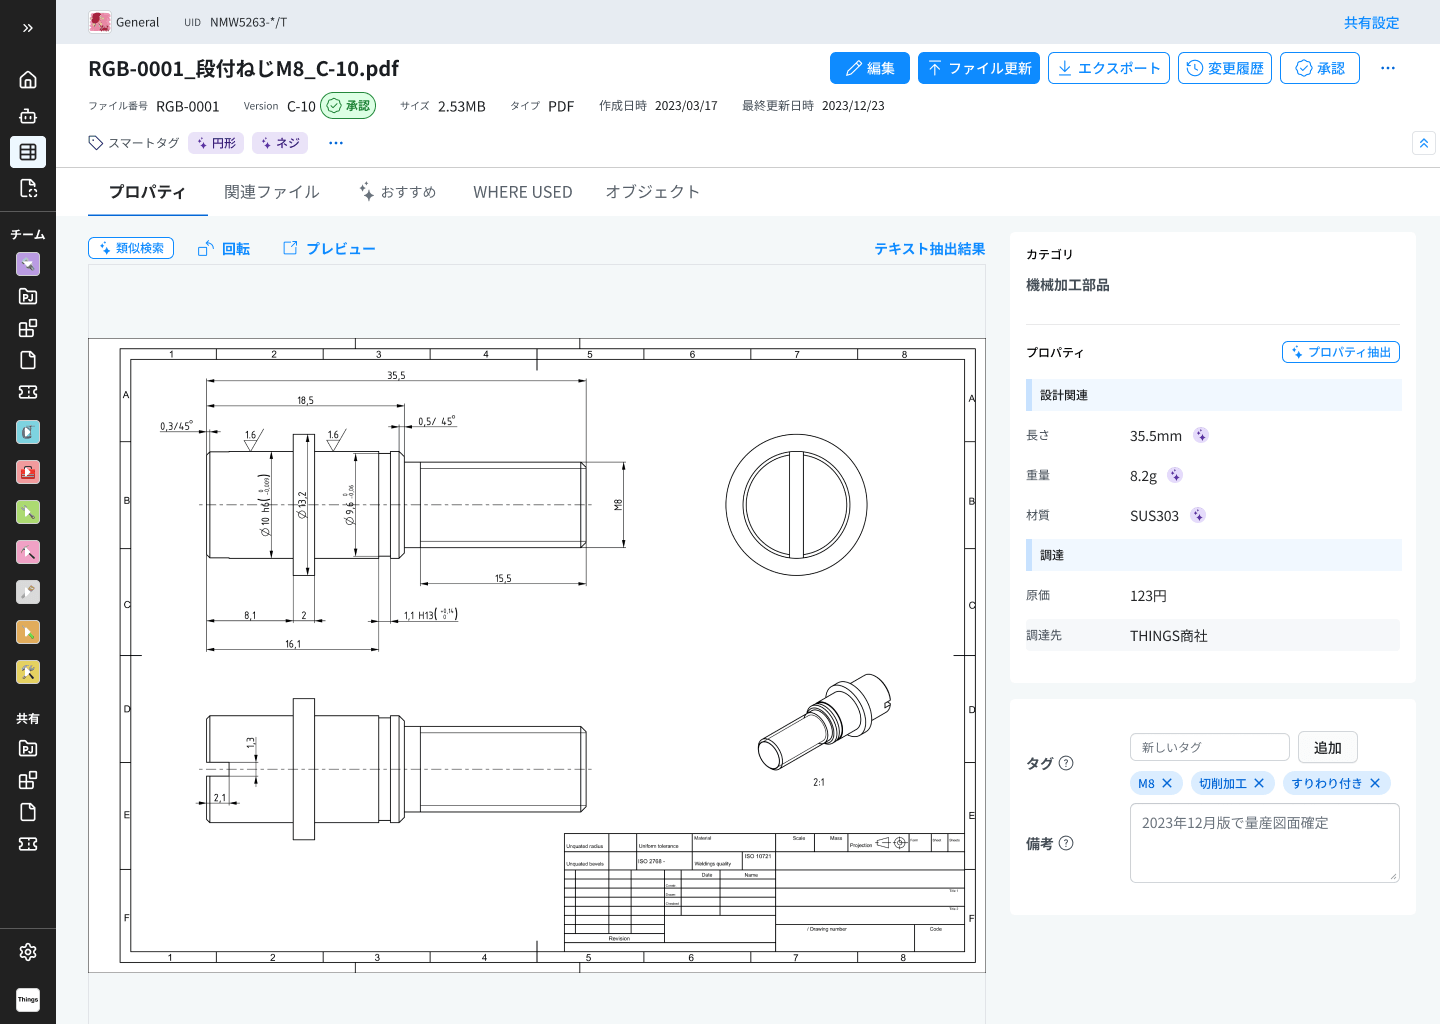
Task: Open the robot assistant icon in the sidebar
Action: pyautogui.click(x=28, y=116)
